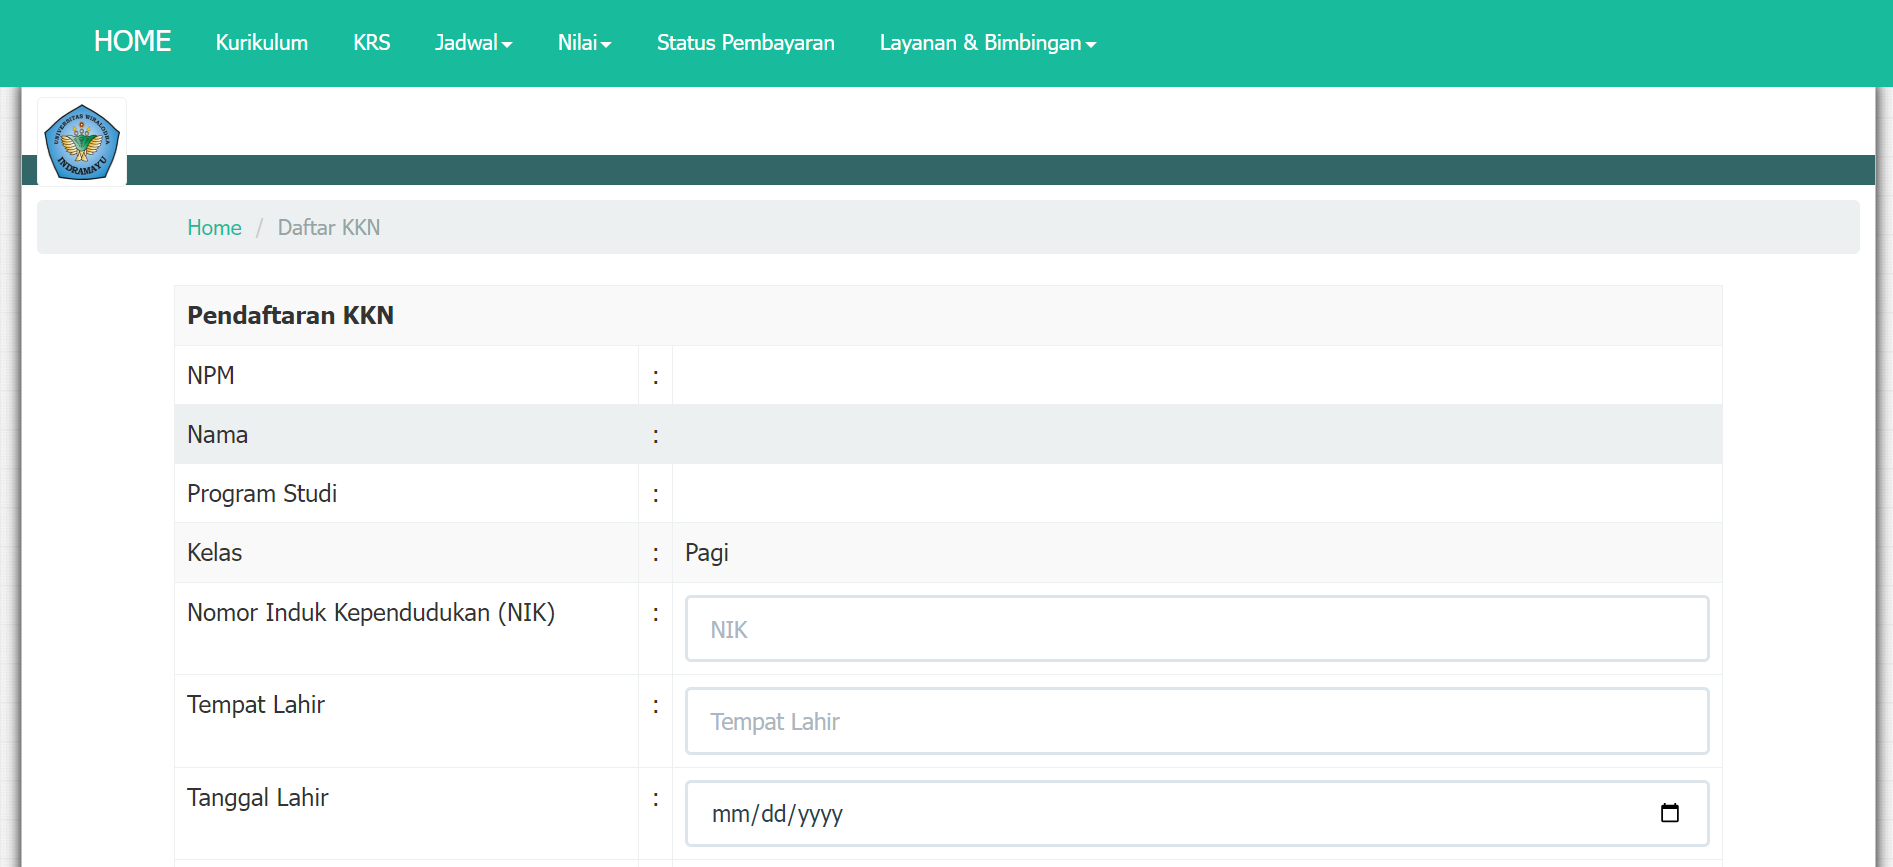This screenshot has height=867, width=1893.
Task: Expand the Layanan & Bimbingan menu
Action: pyautogui.click(x=987, y=43)
